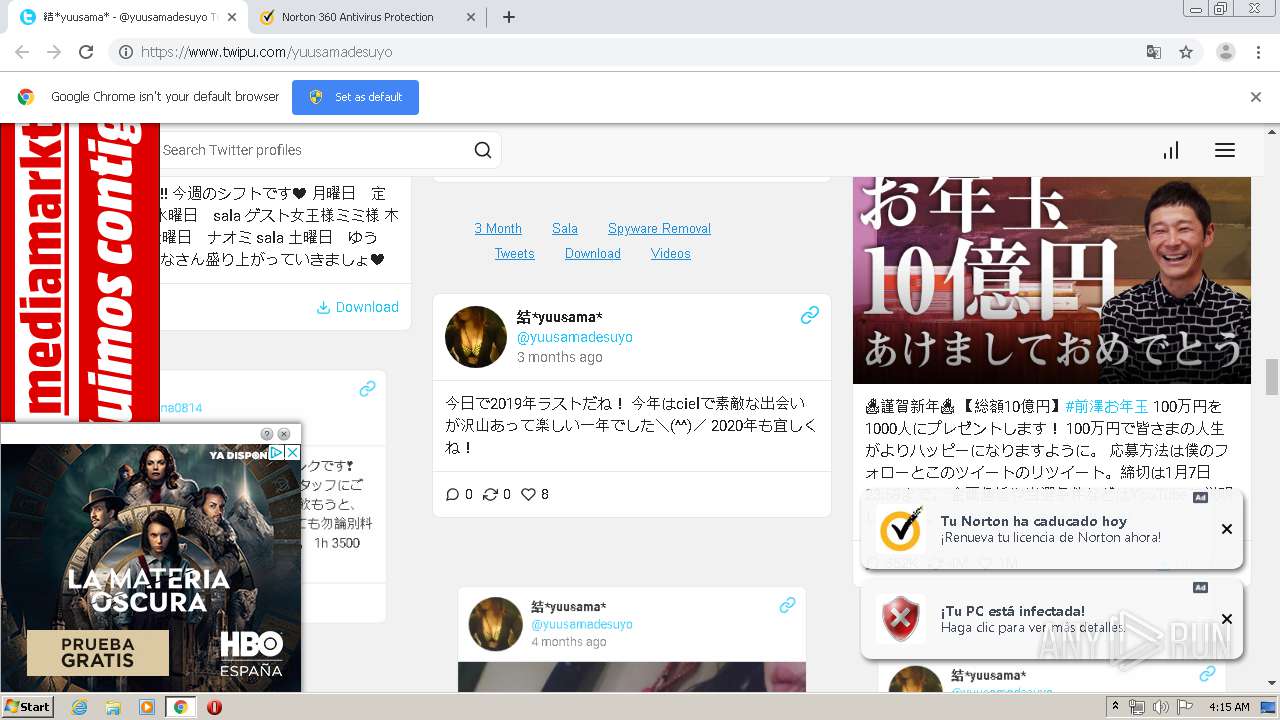This screenshot has width=1280, height=720.
Task: Click the link icon on the 4 months ago tweet
Action: pyautogui.click(x=787, y=605)
